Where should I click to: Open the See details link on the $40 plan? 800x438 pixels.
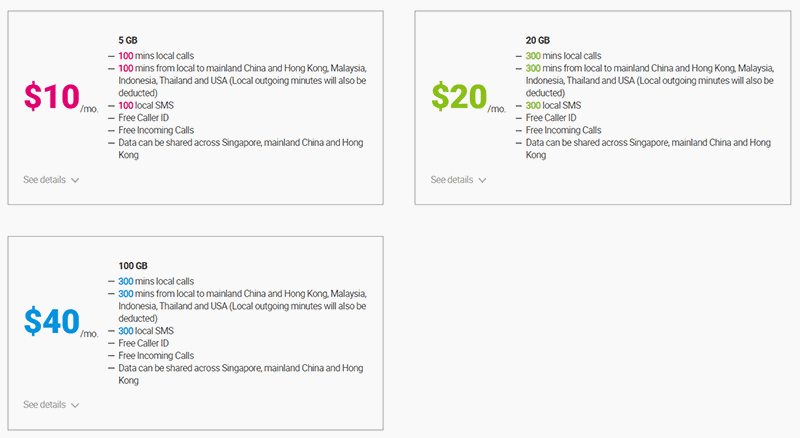[x=44, y=405]
